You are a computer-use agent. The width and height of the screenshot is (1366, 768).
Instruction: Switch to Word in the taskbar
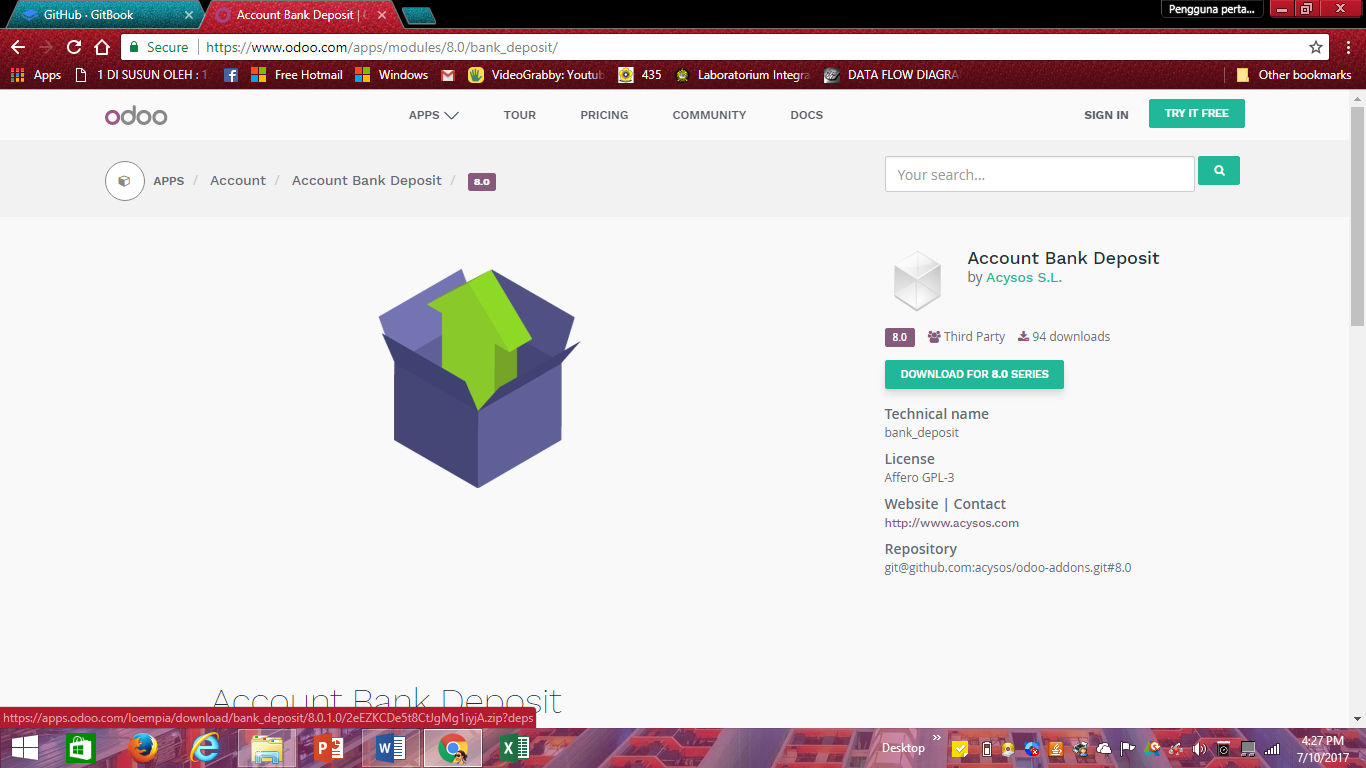pos(391,748)
